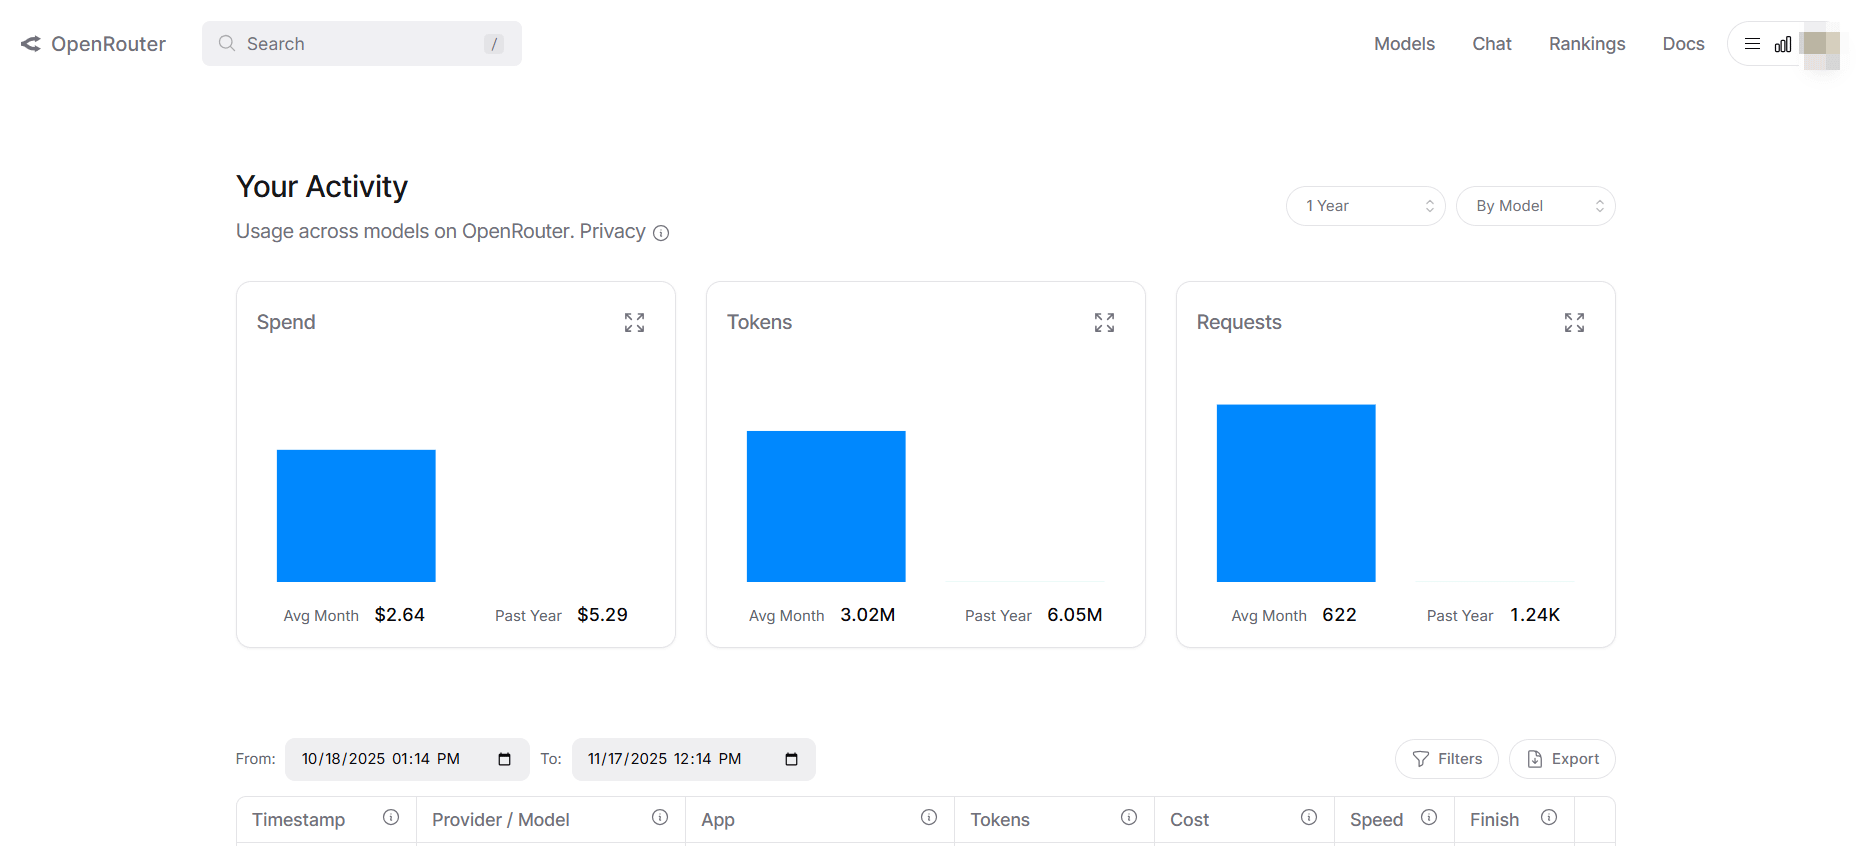Expand the Requests chart

point(1574,322)
